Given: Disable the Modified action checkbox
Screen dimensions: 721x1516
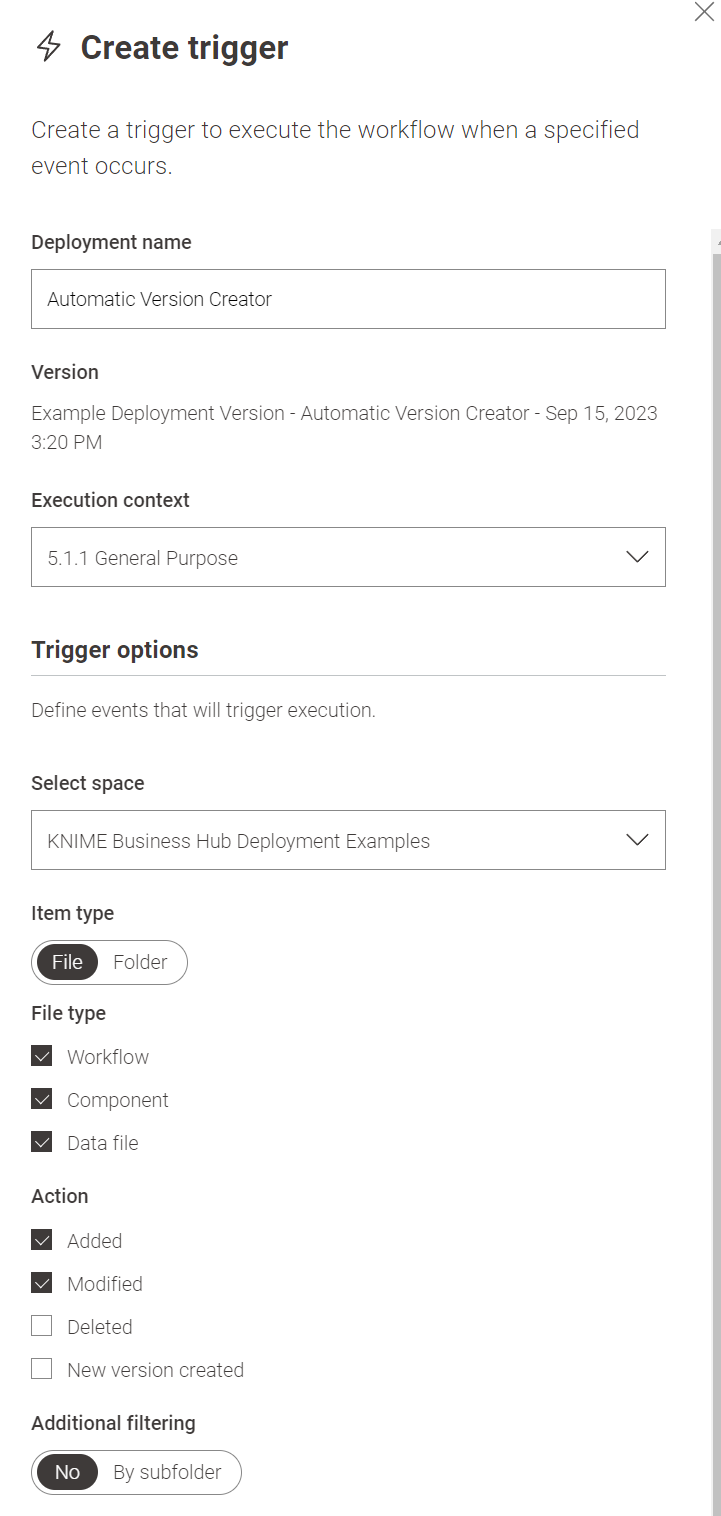Looking at the screenshot, I should point(42,1284).
